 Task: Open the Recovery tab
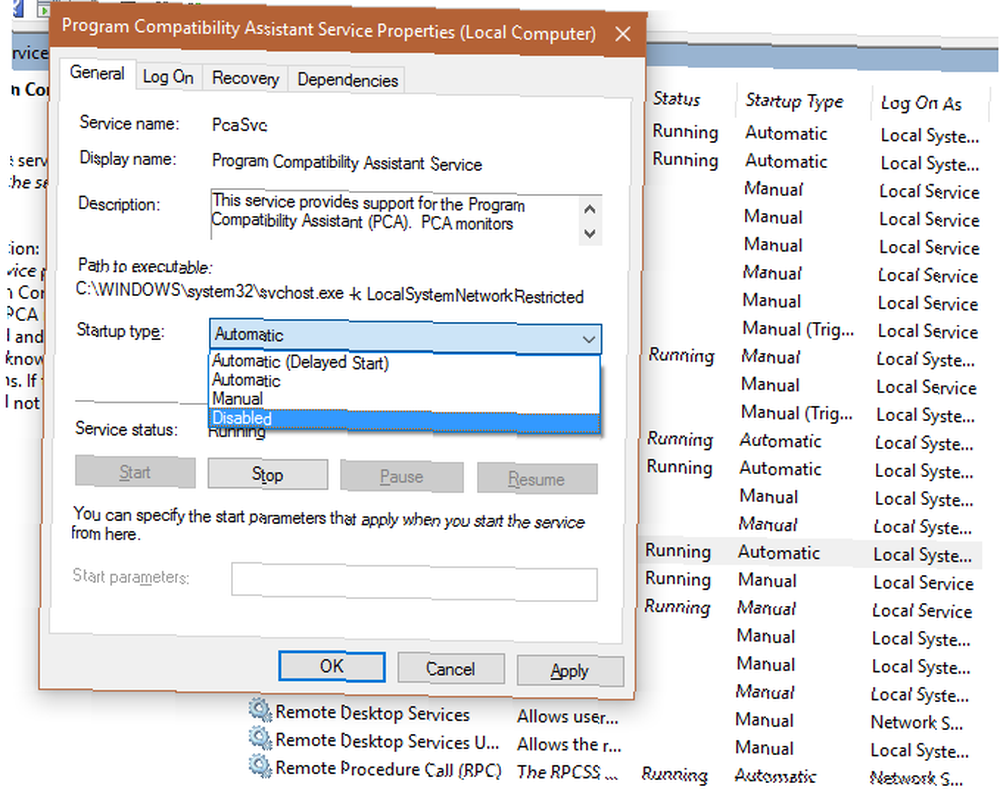pos(246,78)
